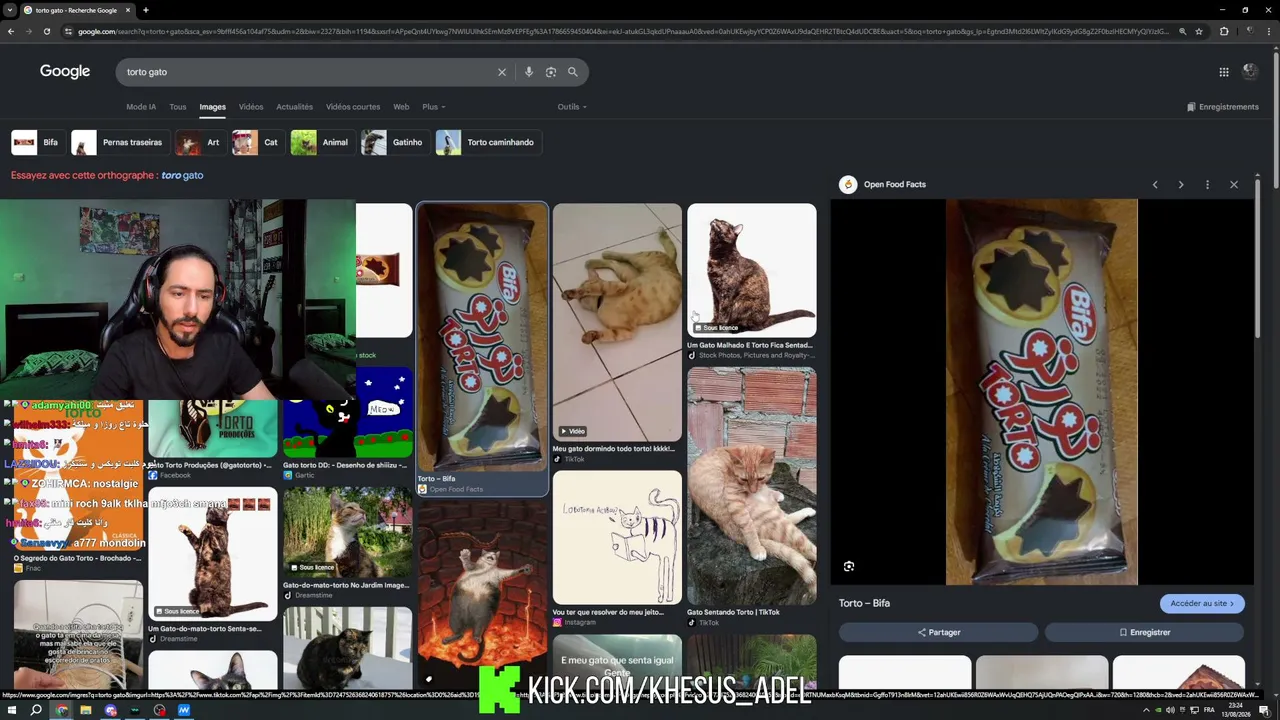Open orange cat sleeping on tiles video thumbnail
This screenshot has height=720, width=1280.
(617, 322)
